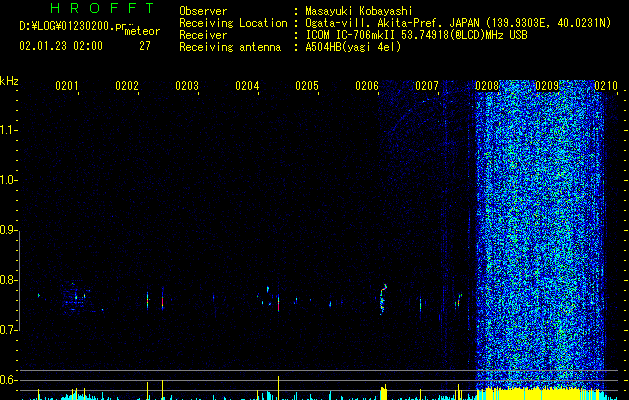Click the Observer label

(203, 11)
